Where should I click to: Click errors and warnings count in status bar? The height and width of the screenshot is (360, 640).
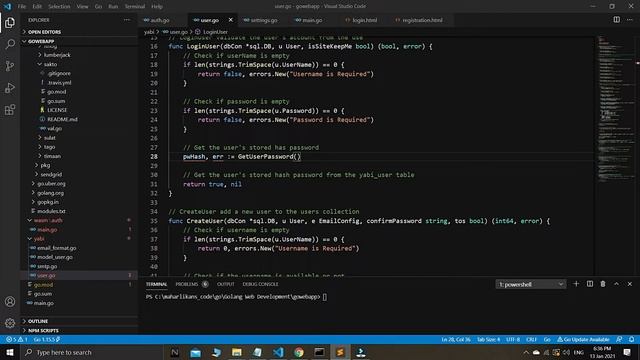[17, 339]
